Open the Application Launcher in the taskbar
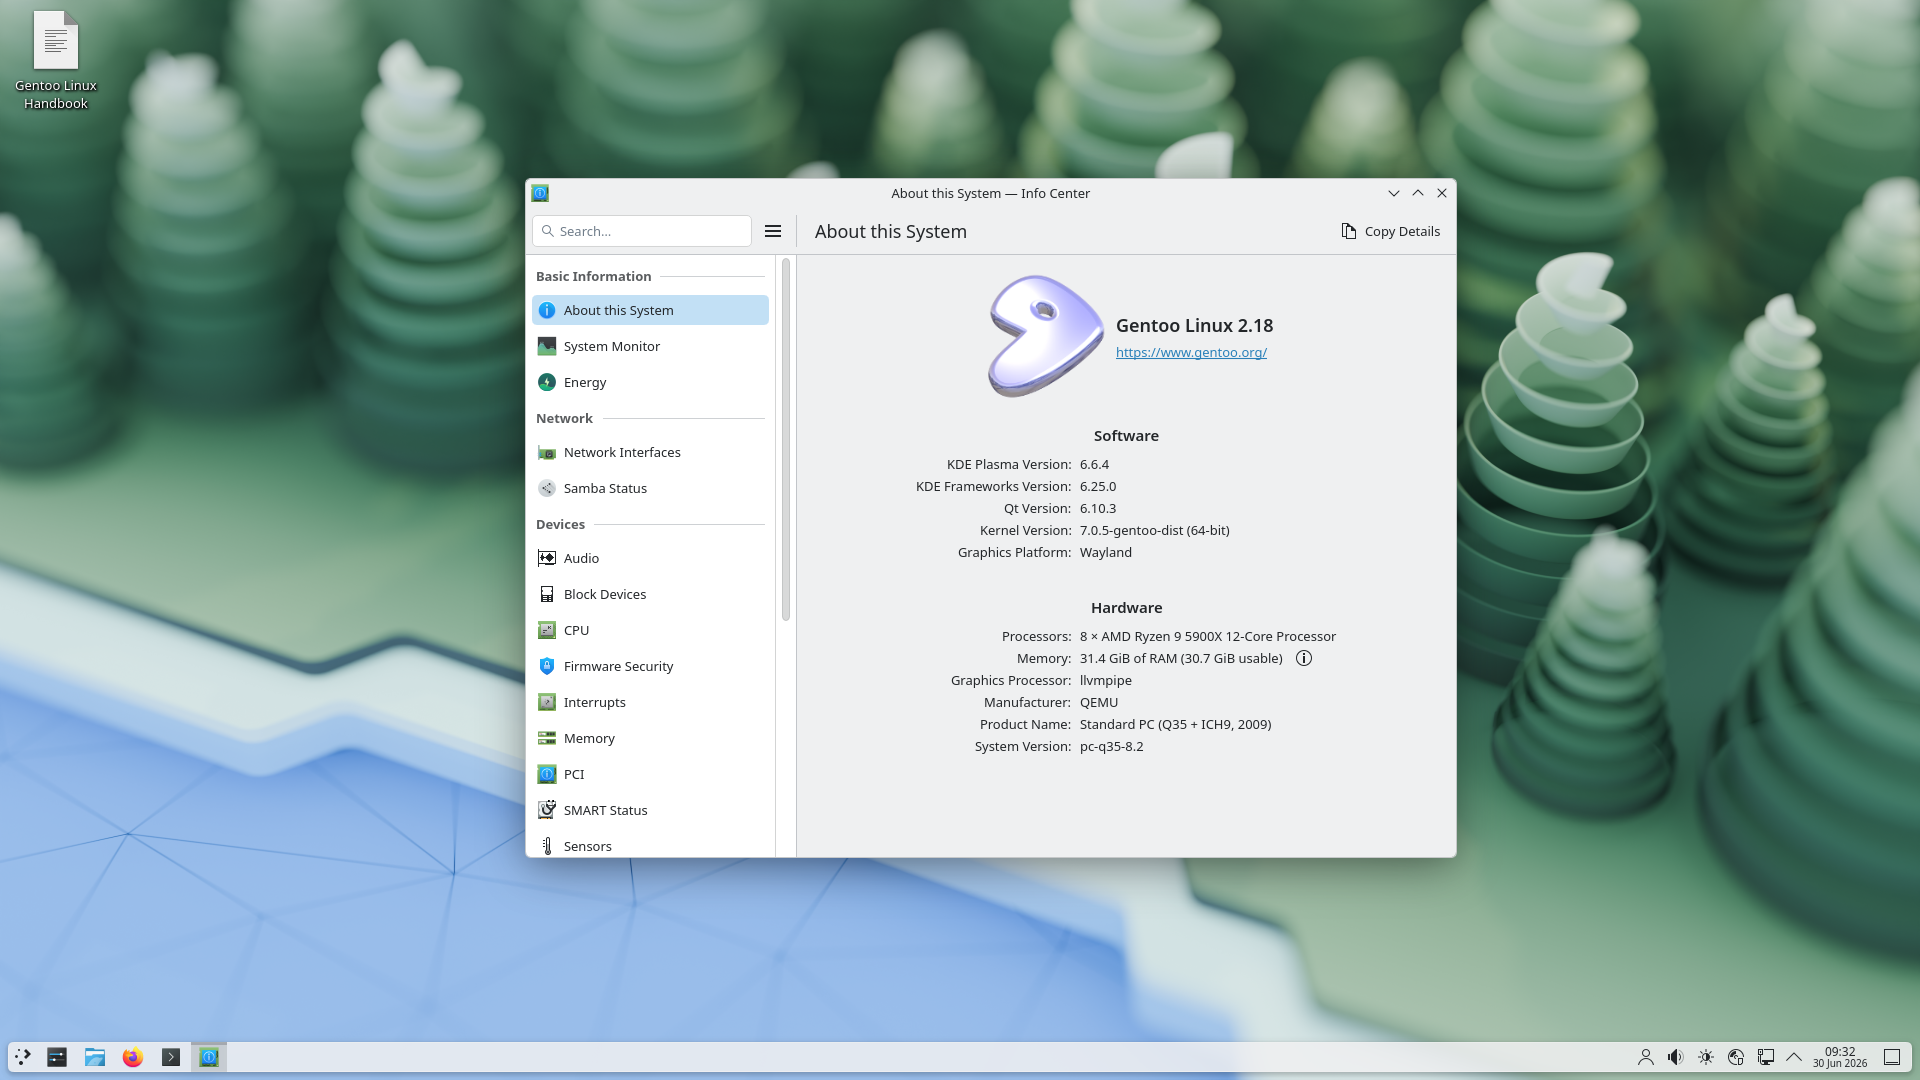Image resolution: width=1920 pixels, height=1080 pixels. point(22,1057)
